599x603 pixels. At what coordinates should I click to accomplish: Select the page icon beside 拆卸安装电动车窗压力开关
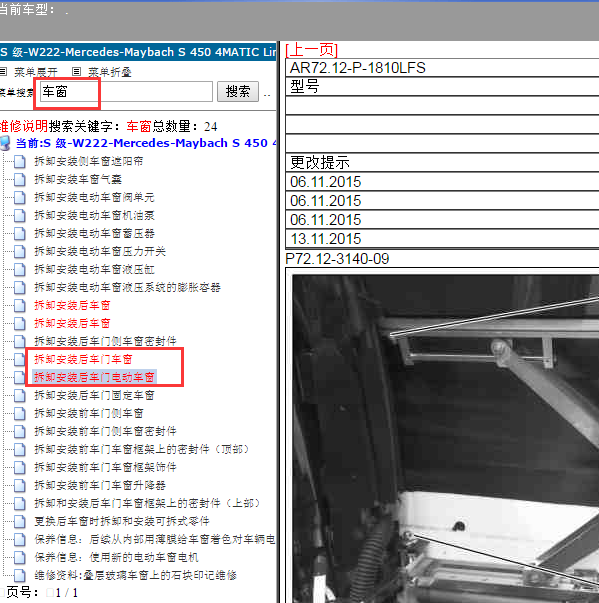click(20, 252)
